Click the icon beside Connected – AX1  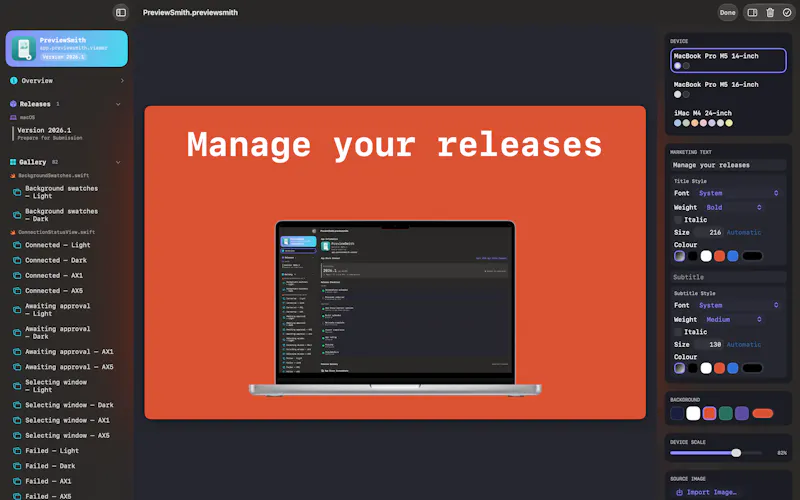tap(17, 276)
